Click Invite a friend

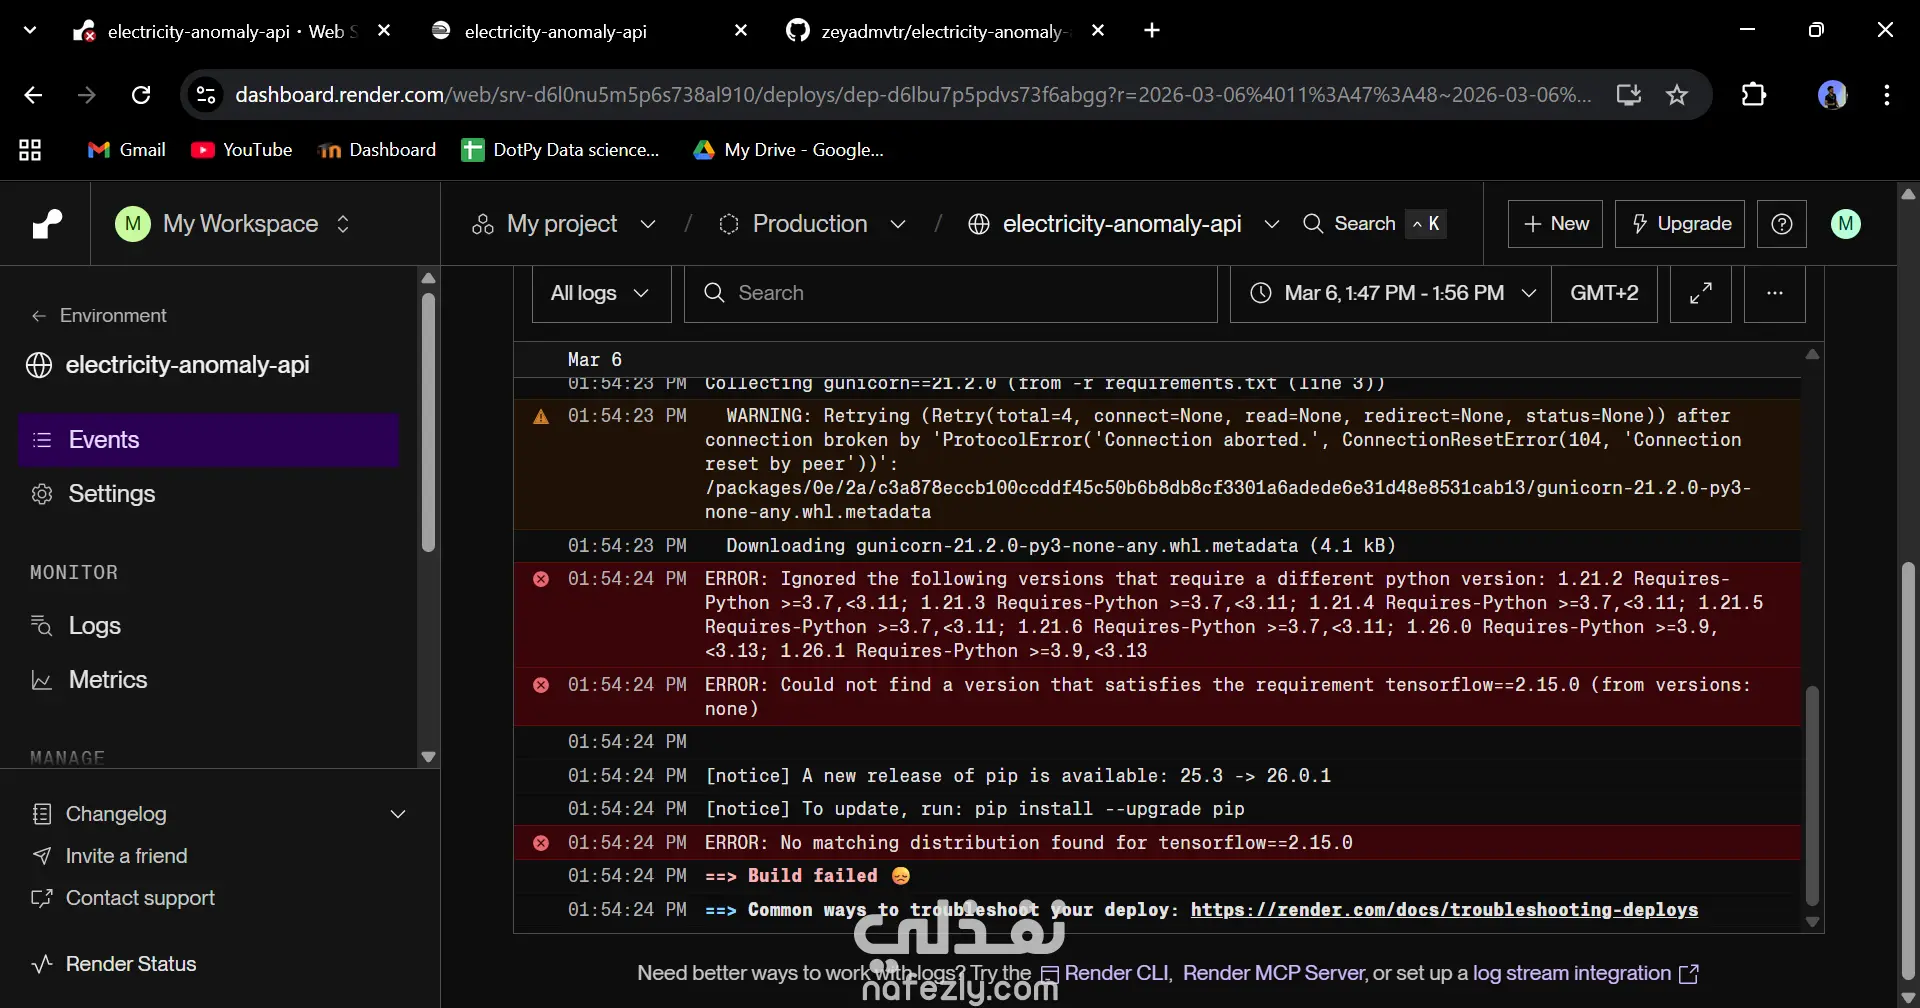[110, 856]
